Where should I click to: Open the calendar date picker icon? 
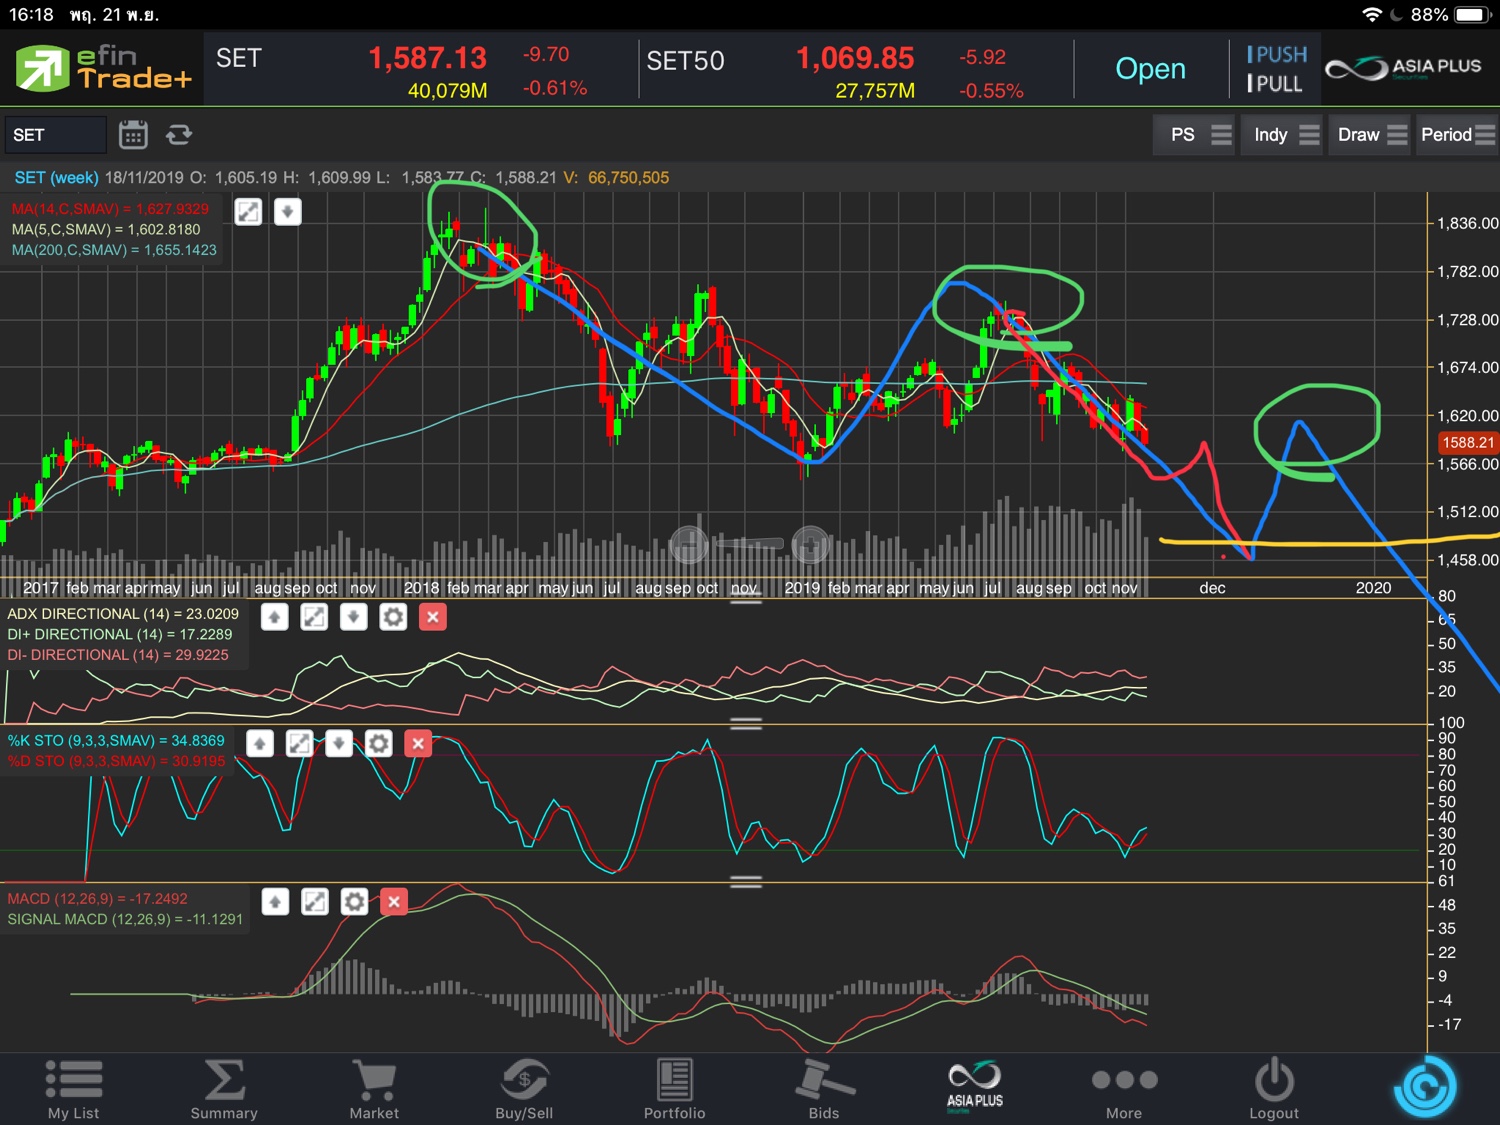point(133,134)
